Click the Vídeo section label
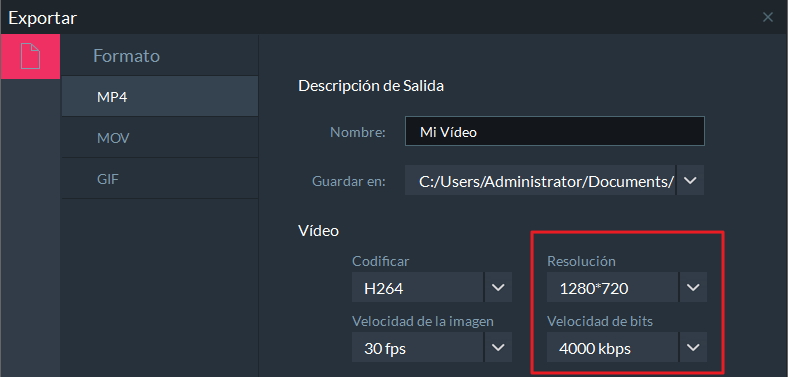This screenshot has width=788, height=377. point(319,231)
